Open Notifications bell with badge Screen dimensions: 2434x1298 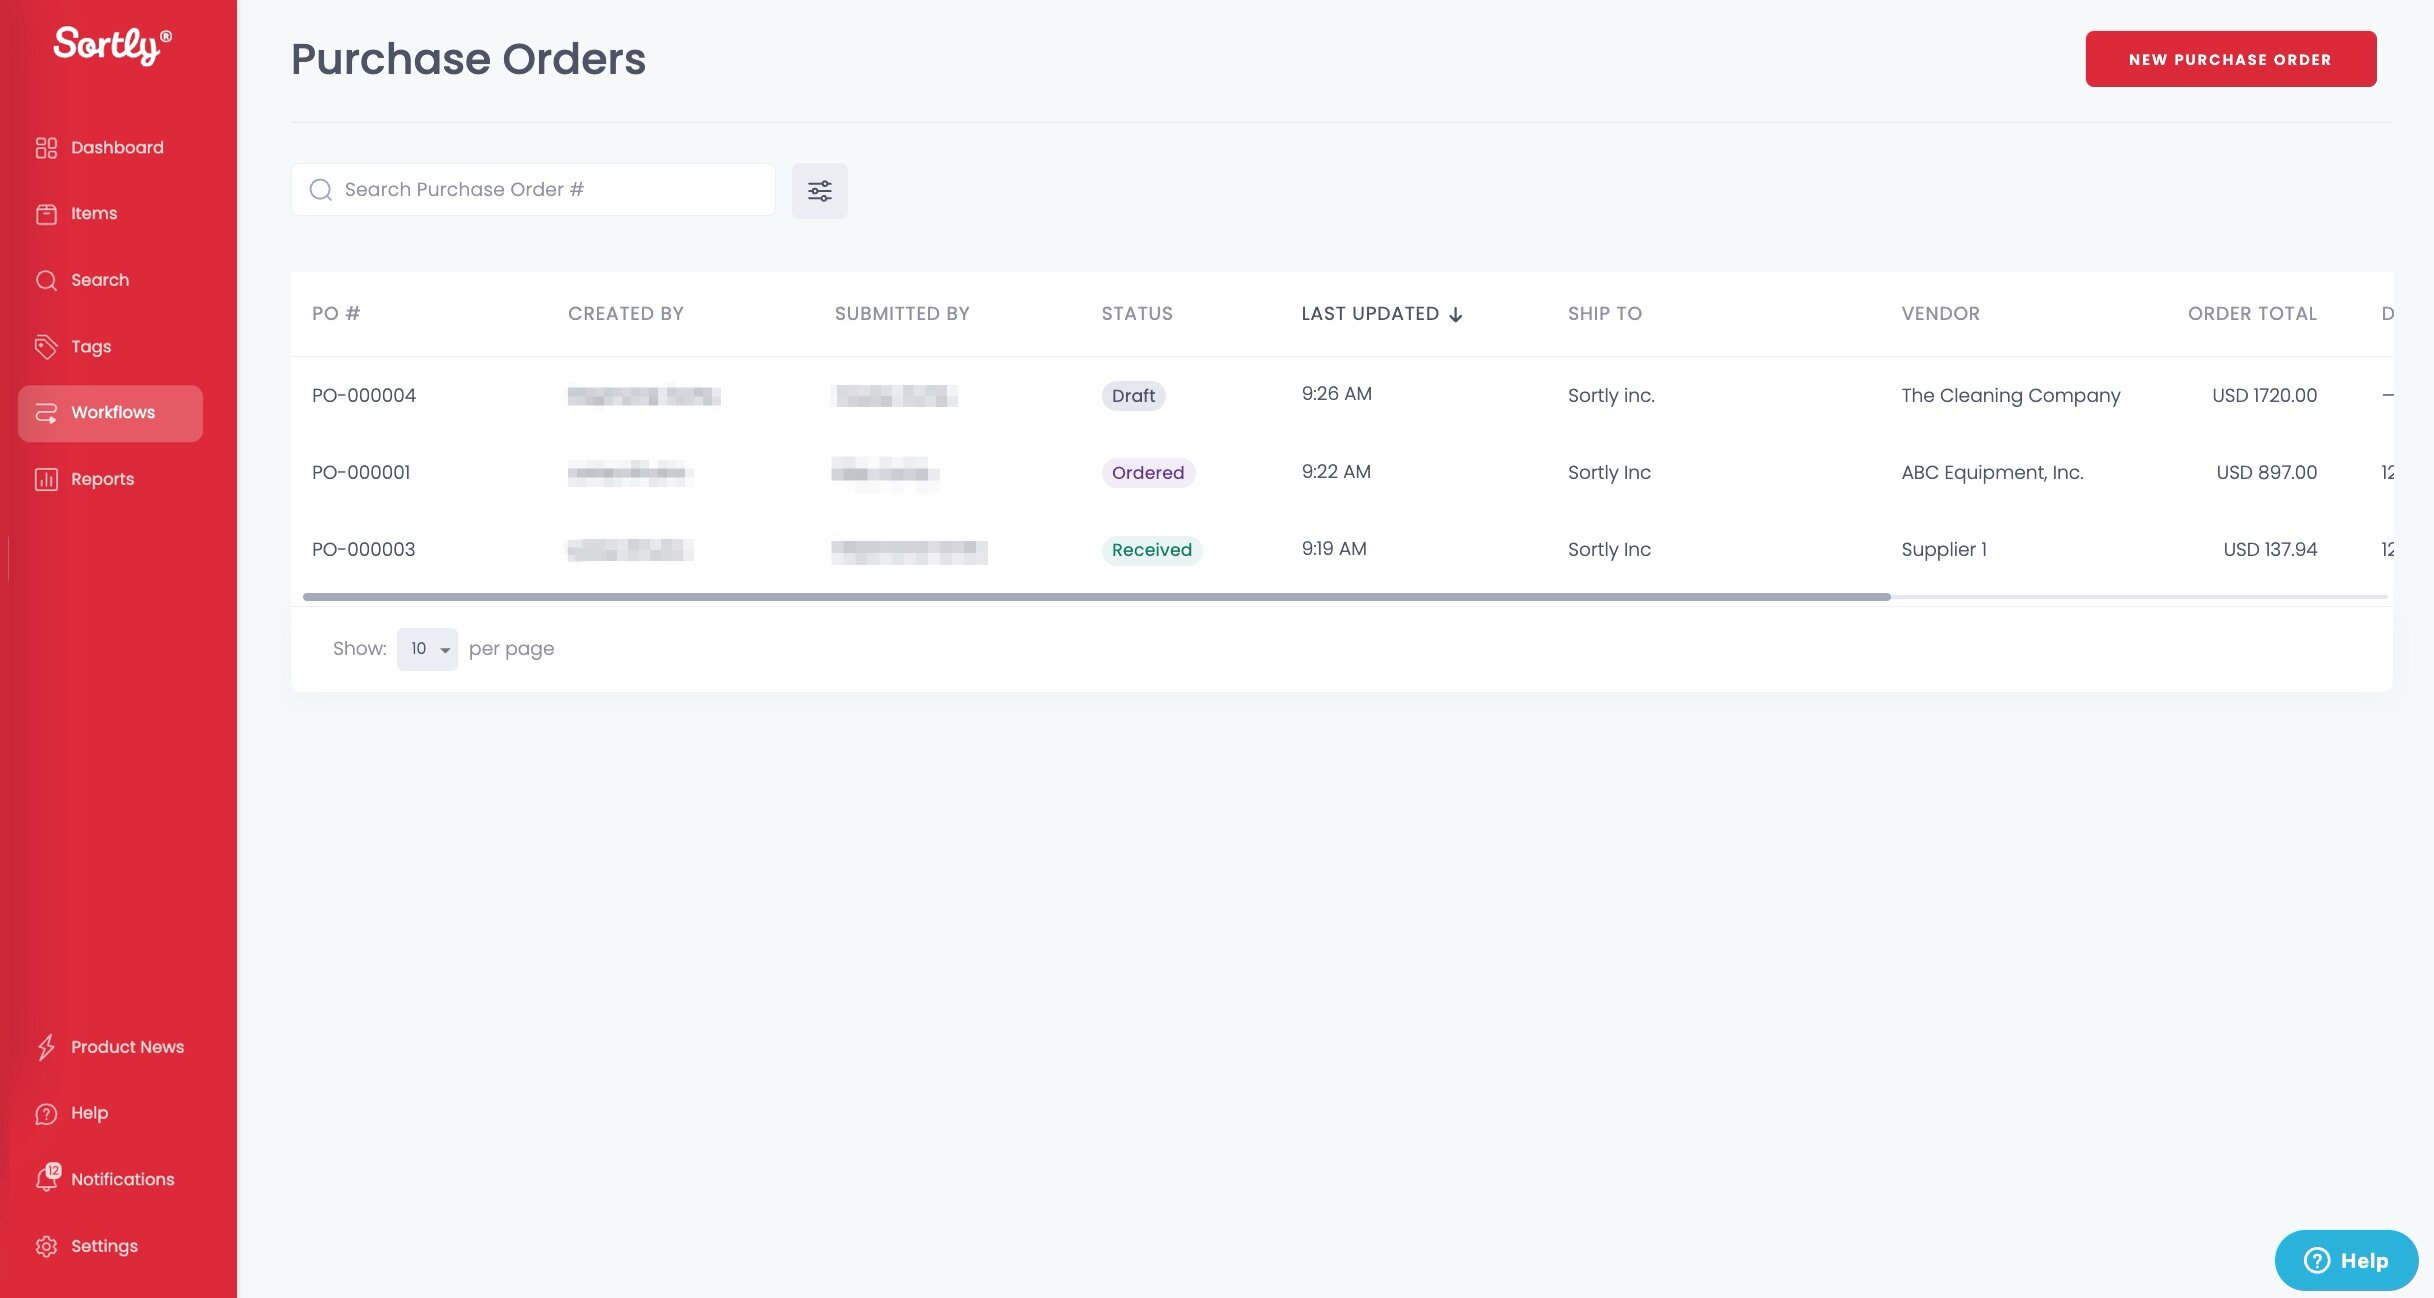47,1178
